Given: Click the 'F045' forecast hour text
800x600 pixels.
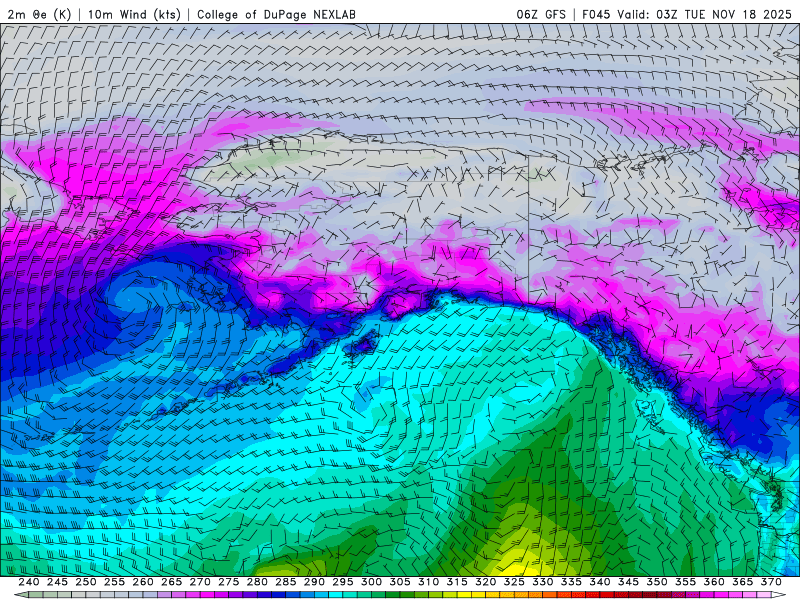Looking at the screenshot, I should click(x=596, y=14).
